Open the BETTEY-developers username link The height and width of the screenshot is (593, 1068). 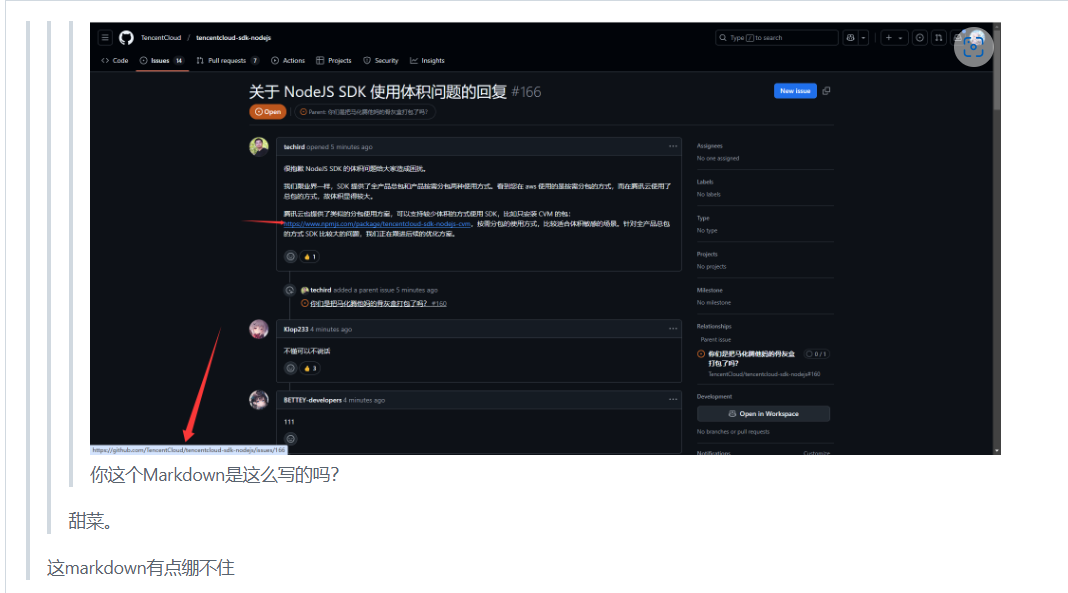click(x=313, y=400)
